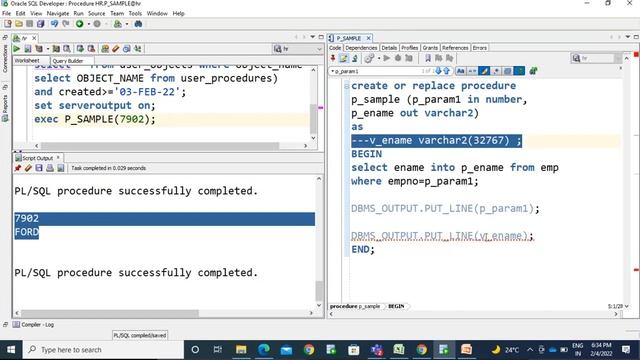Open the Compiler - Log panel
Viewport: 640px width, 360px height.
point(33,324)
